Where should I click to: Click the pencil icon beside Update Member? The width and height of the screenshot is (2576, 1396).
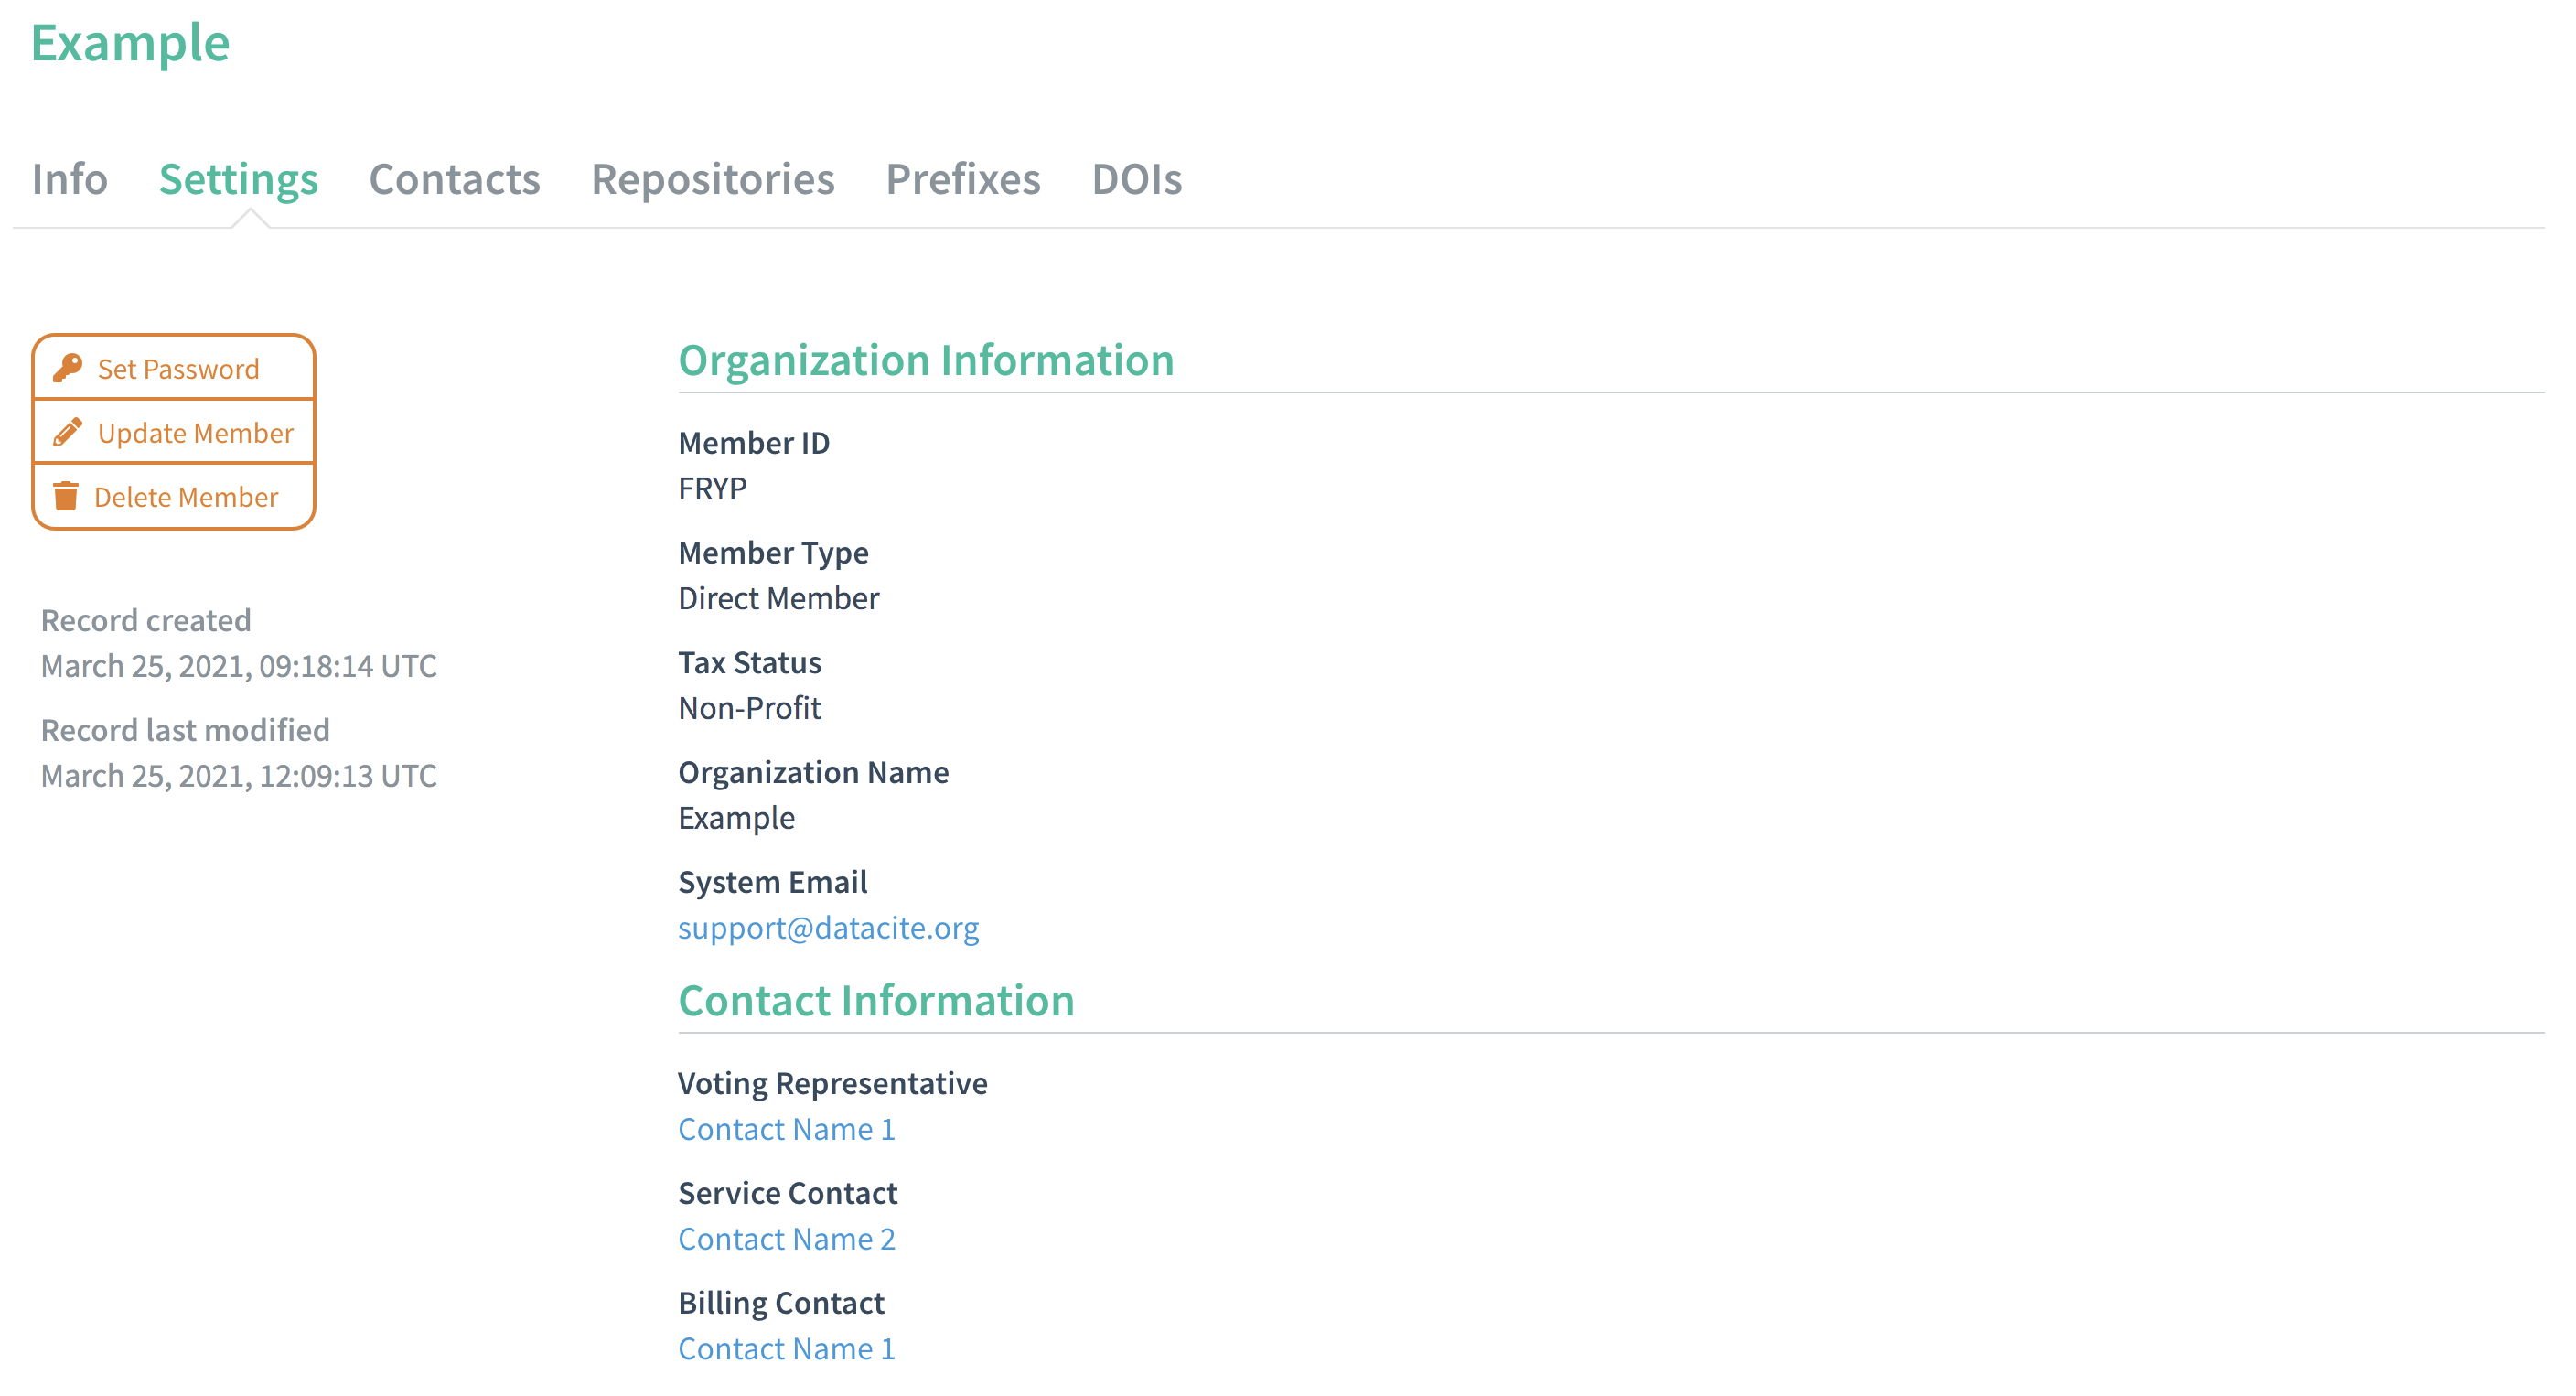67,432
